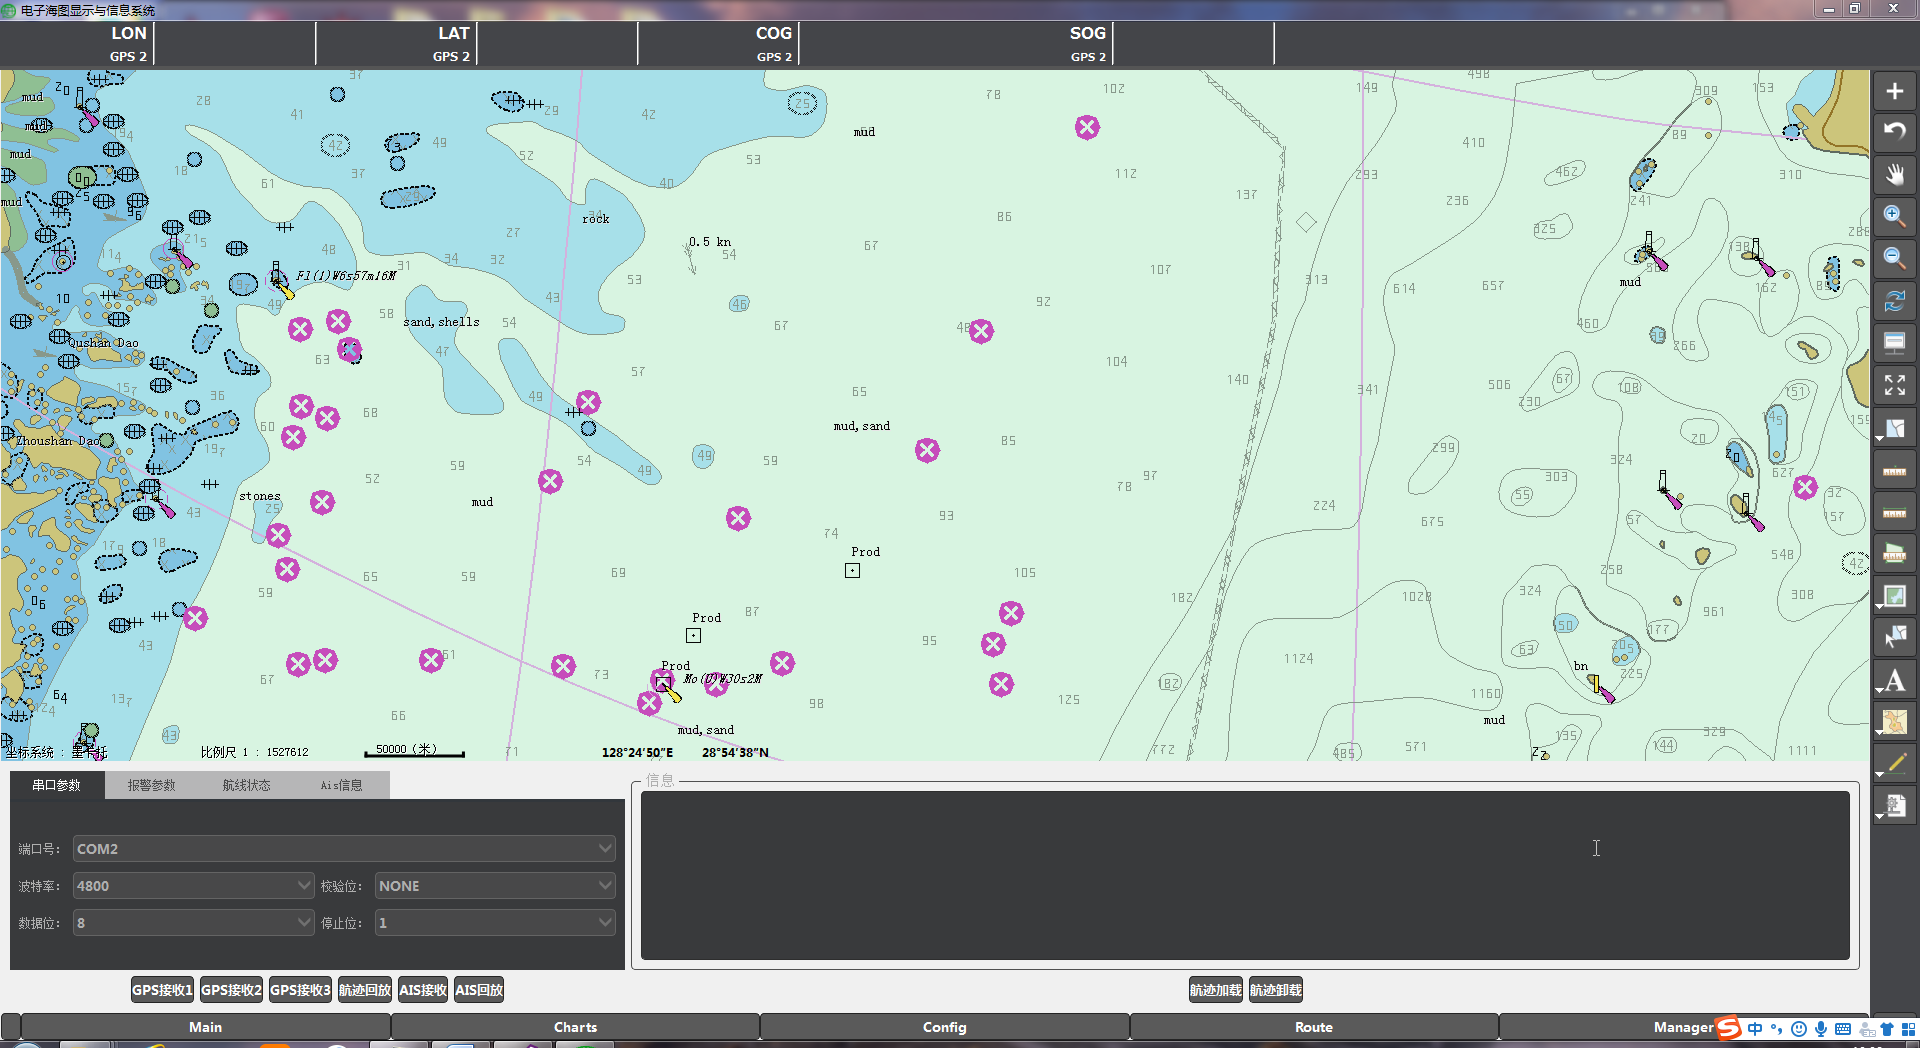1920x1048 pixels.
Task: Click the Zhoushan Dao label on chart
Action: [x=58, y=441]
